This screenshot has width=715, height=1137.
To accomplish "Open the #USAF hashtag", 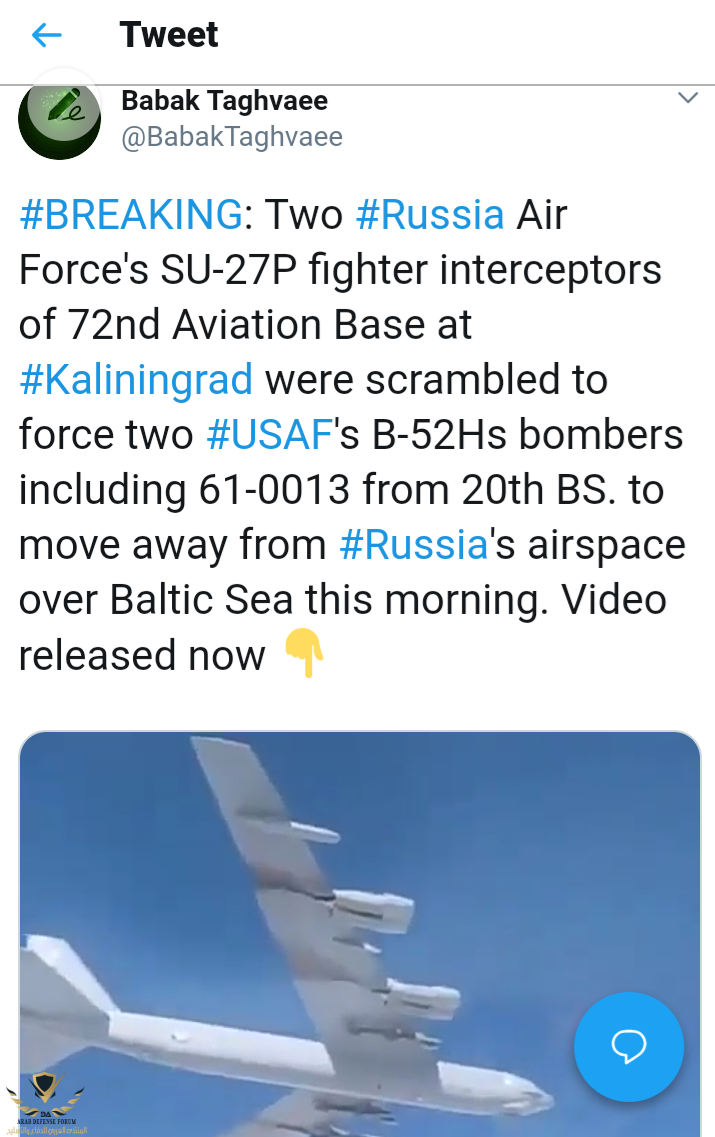I will [270, 435].
